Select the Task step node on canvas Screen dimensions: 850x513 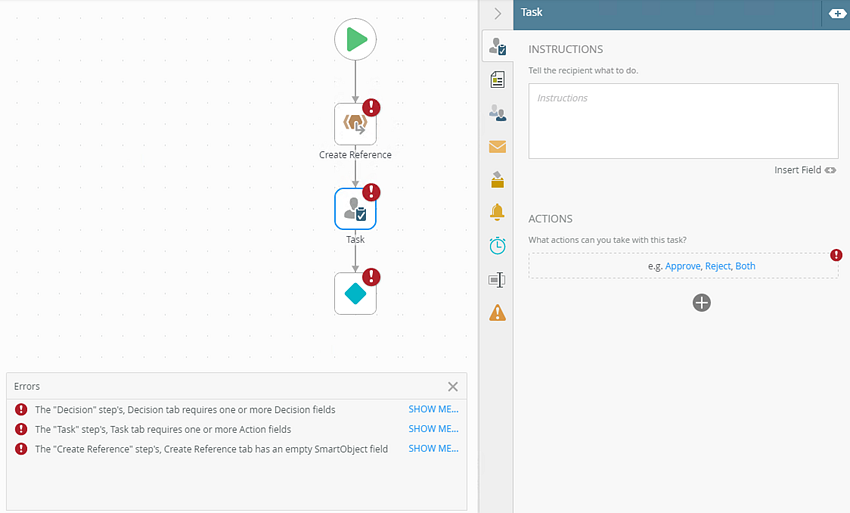(x=355, y=209)
